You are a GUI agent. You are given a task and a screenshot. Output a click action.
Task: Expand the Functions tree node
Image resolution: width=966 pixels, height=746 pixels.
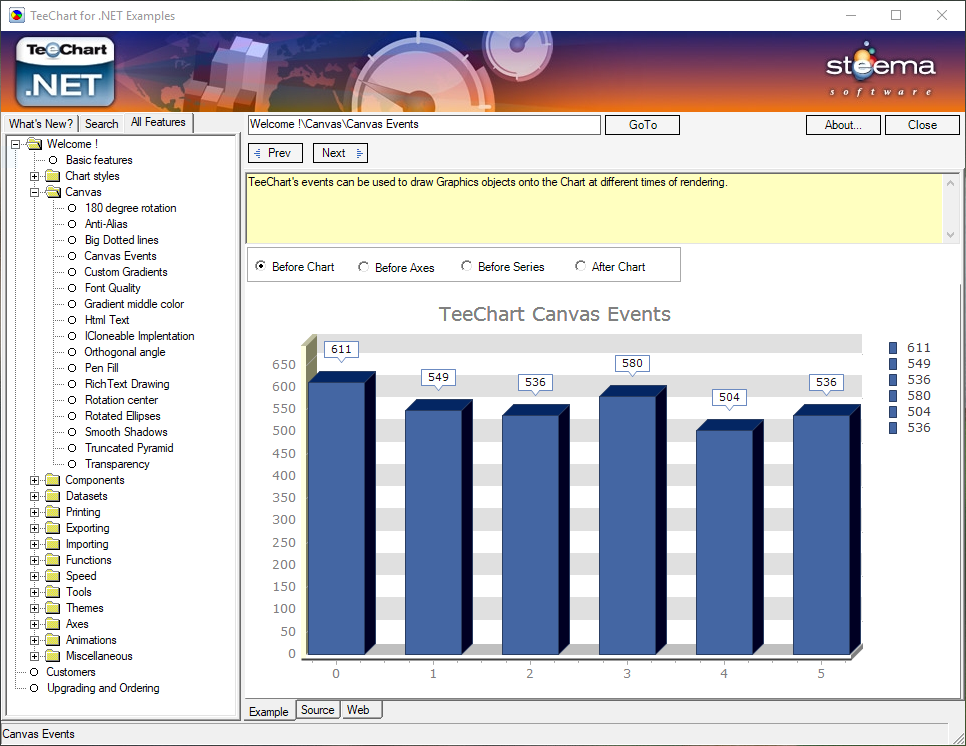34,561
